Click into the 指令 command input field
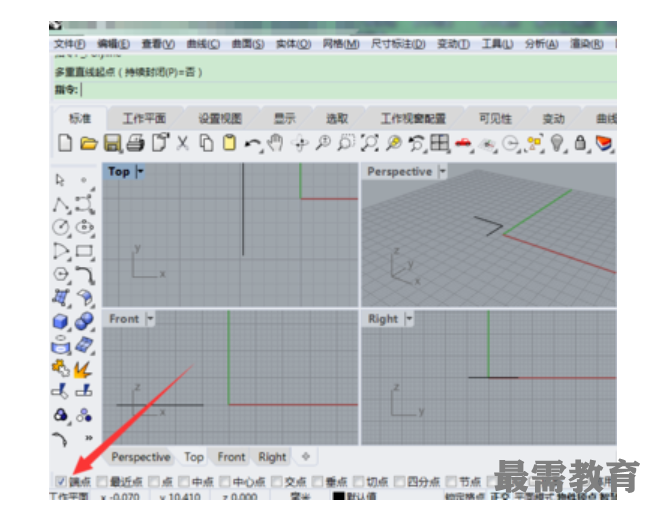The image size is (646, 516). point(346,89)
